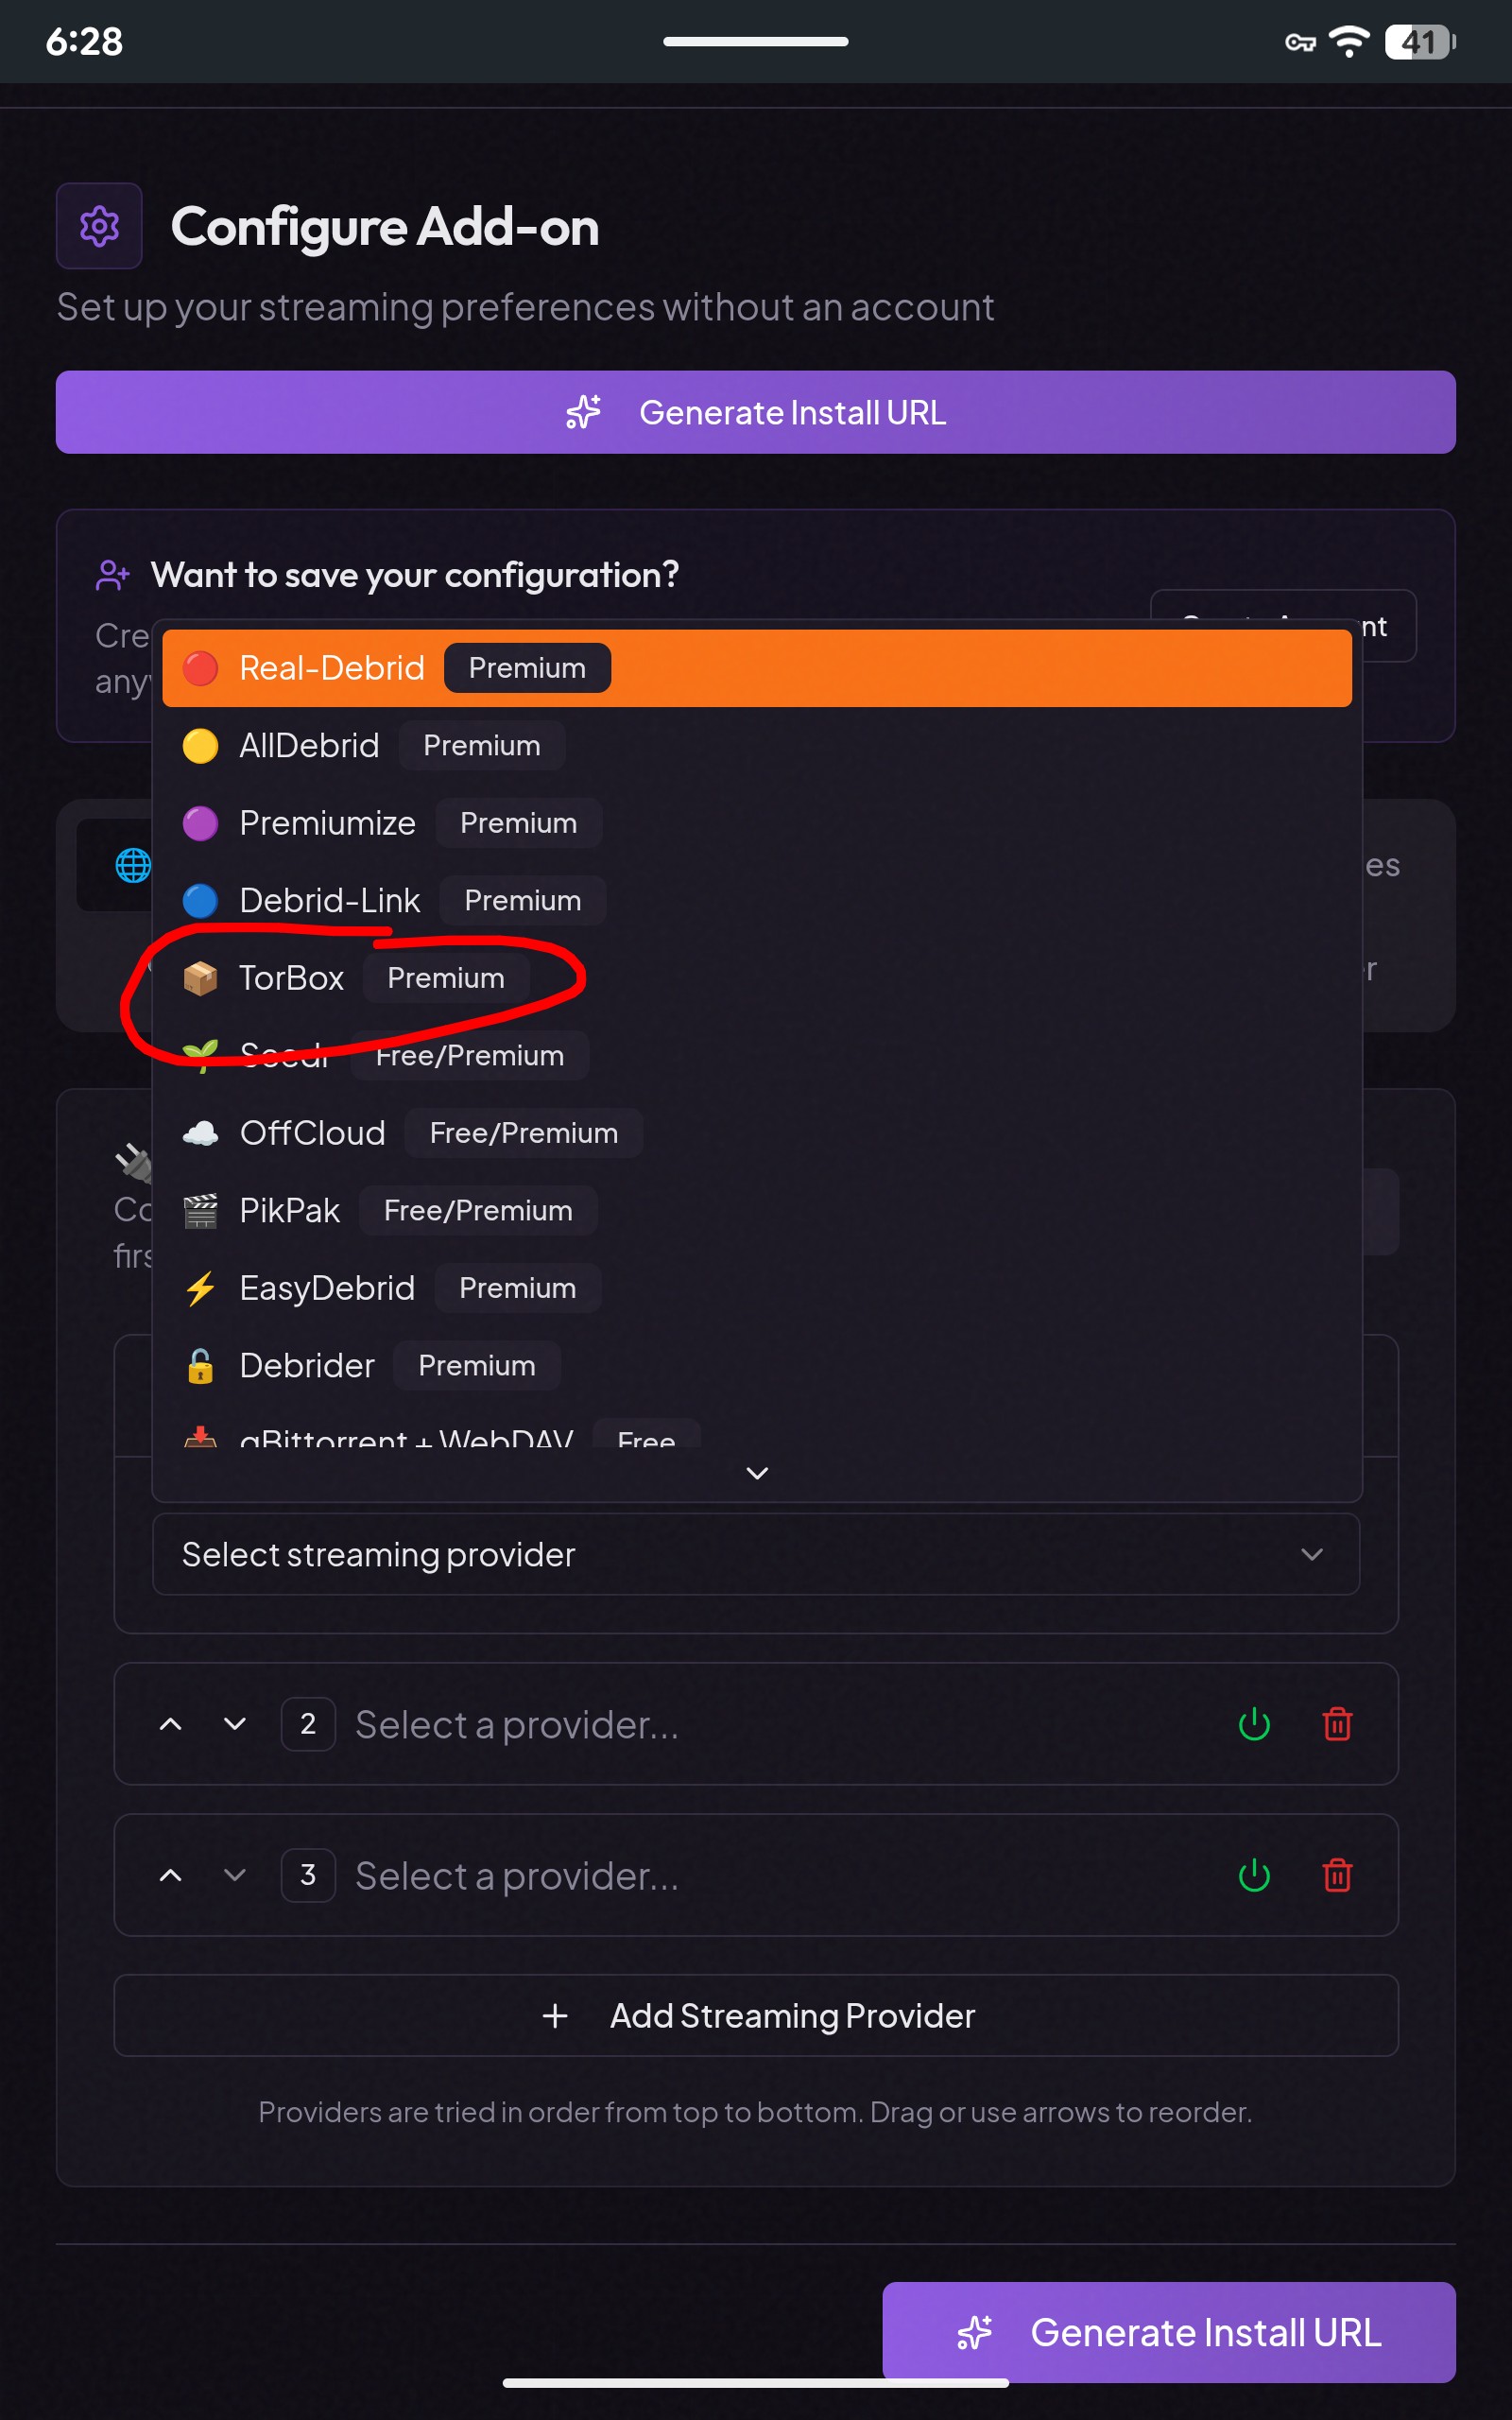Viewport: 1512px width, 2420px height.
Task: Toggle power switch for provider 2
Action: pyautogui.click(x=1254, y=1724)
